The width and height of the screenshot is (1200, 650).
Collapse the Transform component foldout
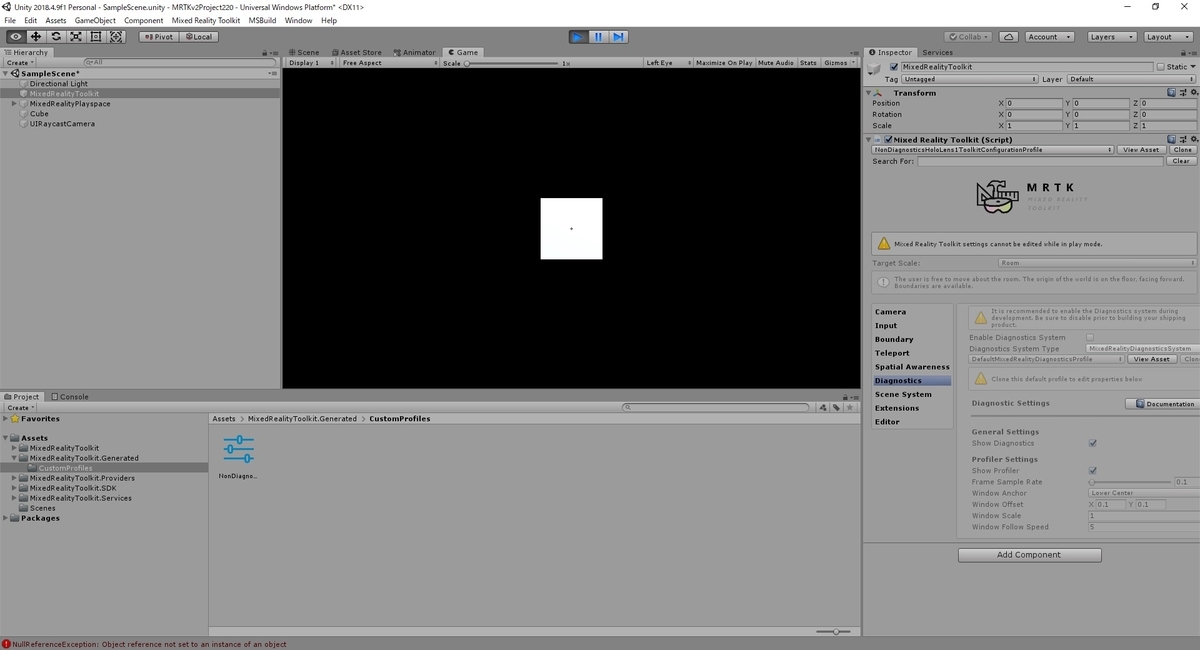[x=870, y=93]
